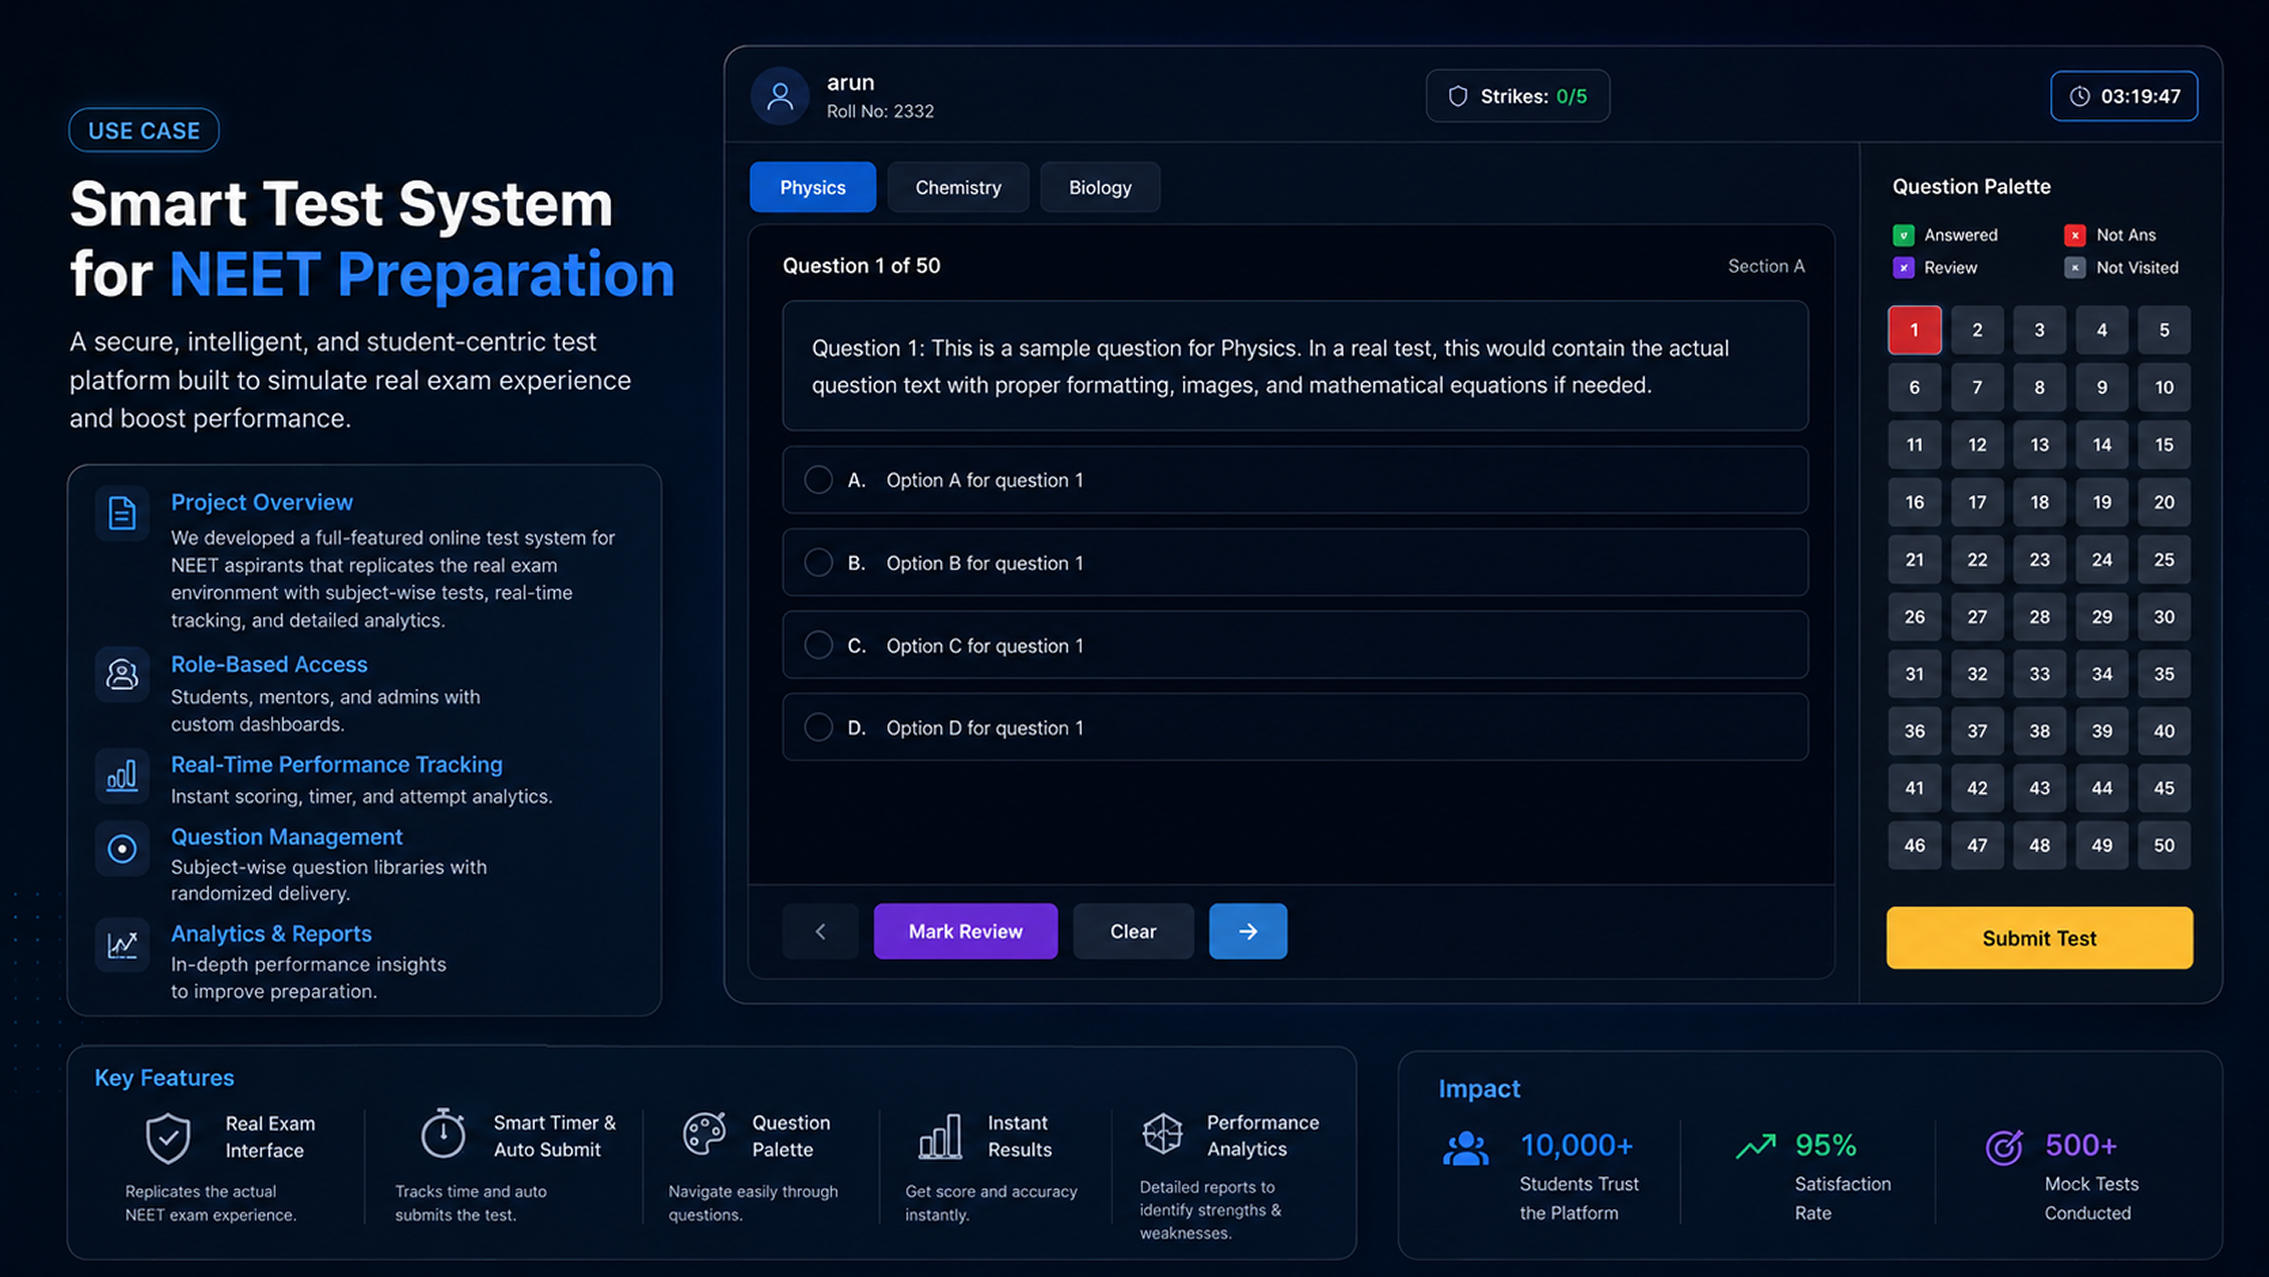Click the Real Exam Interface shield icon
Screen dimensions: 2269x1277
click(168, 1138)
